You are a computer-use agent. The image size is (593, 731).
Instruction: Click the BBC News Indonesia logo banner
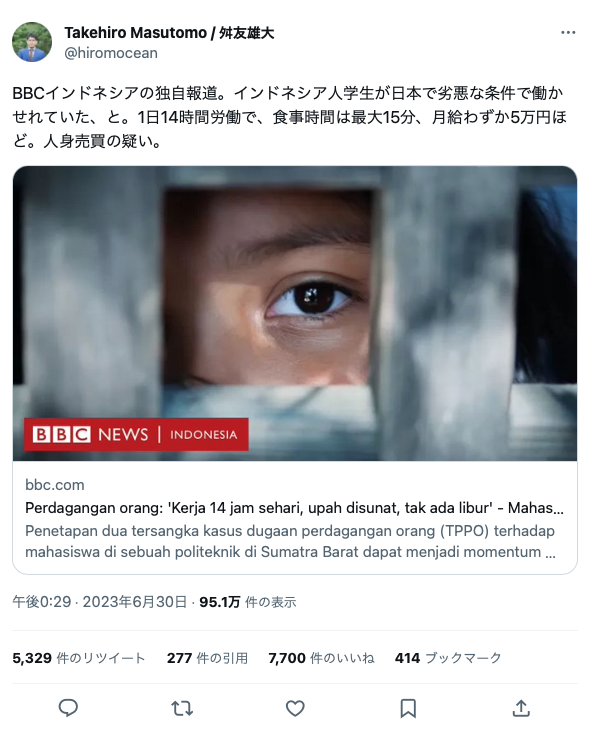point(136,434)
